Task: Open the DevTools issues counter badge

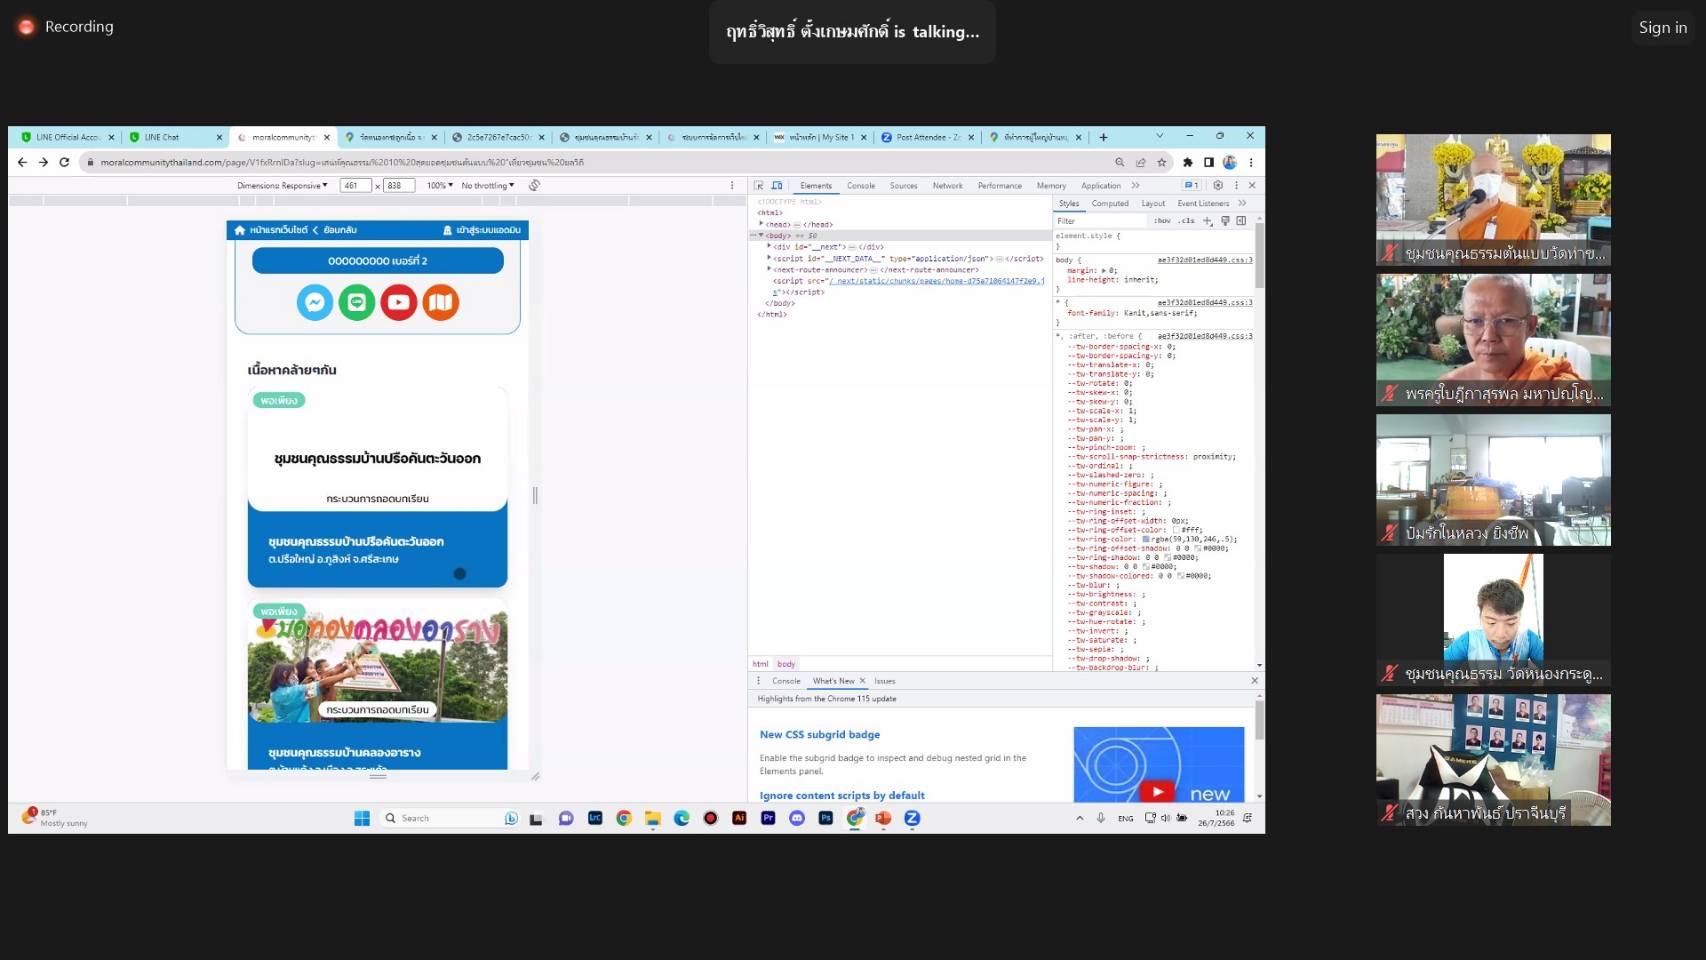Action: (1191, 185)
